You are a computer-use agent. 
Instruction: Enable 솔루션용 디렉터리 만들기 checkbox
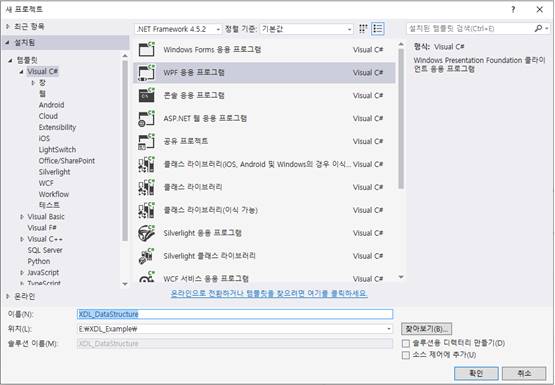click(x=406, y=343)
